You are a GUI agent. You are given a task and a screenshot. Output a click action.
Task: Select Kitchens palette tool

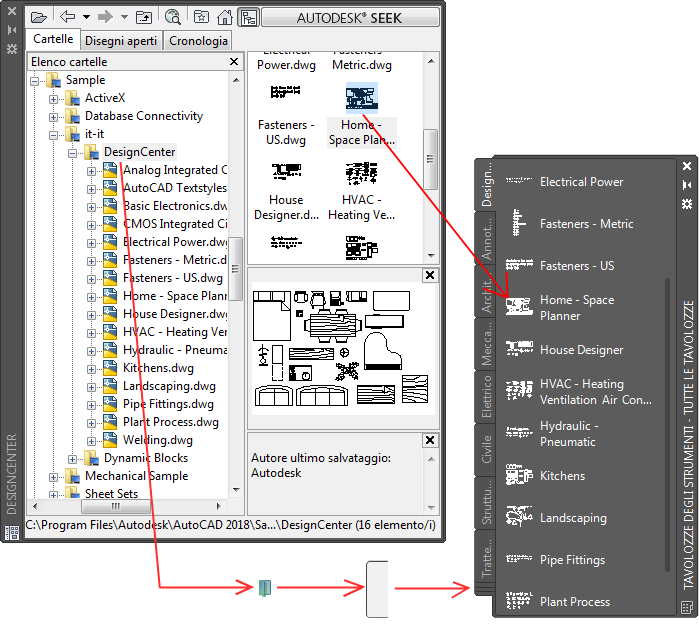click(x=546, y=476)
